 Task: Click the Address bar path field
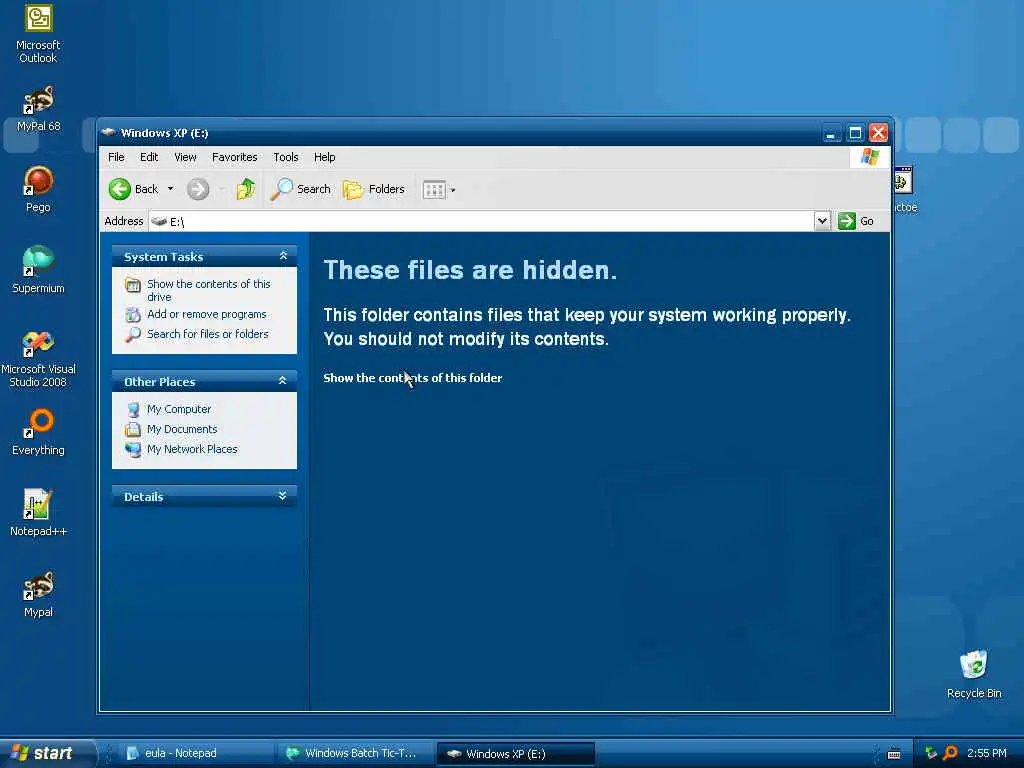point(481,221)
